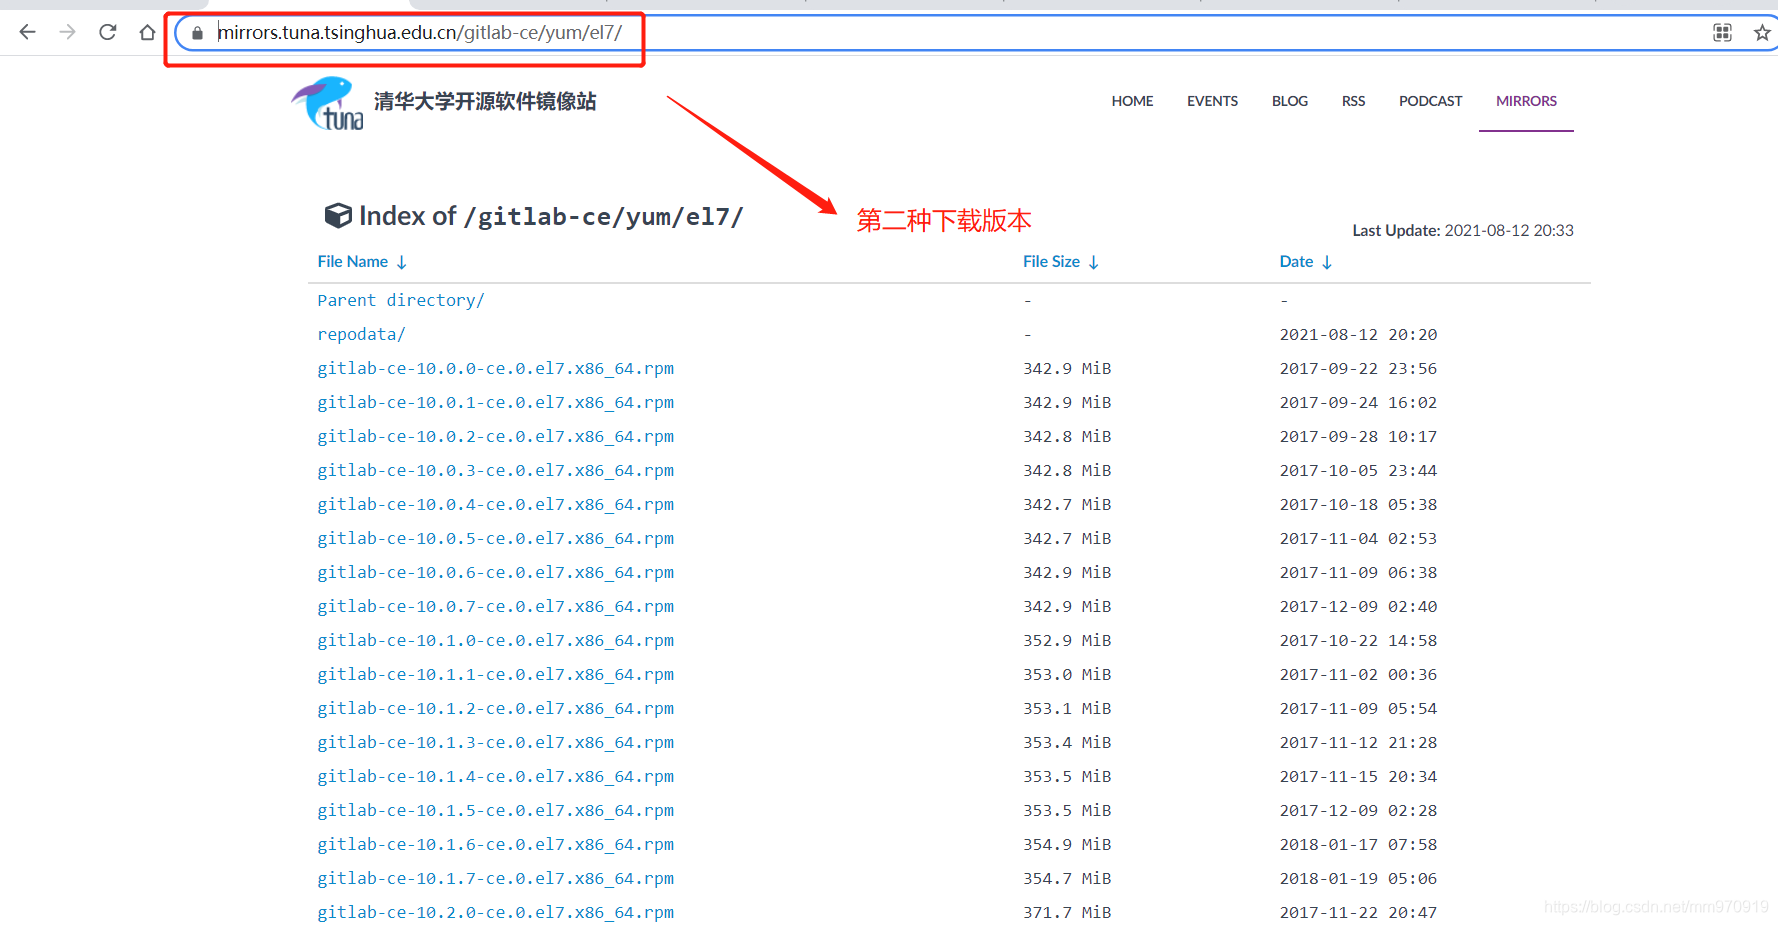
Task: Open the repodata/ folder link
Action: [x=361, y=334]
